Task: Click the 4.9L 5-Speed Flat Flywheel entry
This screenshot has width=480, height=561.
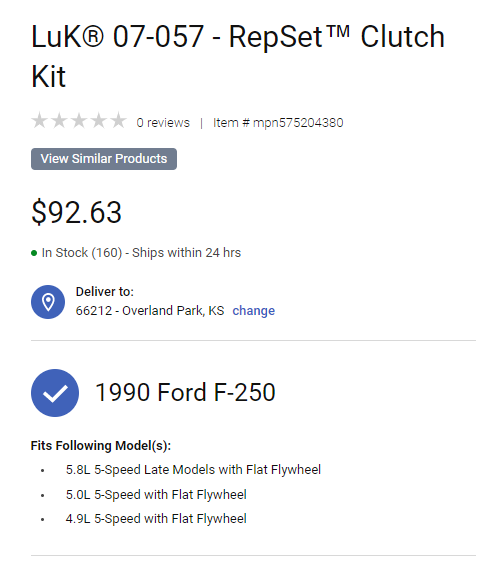Action: coord(156,519)
